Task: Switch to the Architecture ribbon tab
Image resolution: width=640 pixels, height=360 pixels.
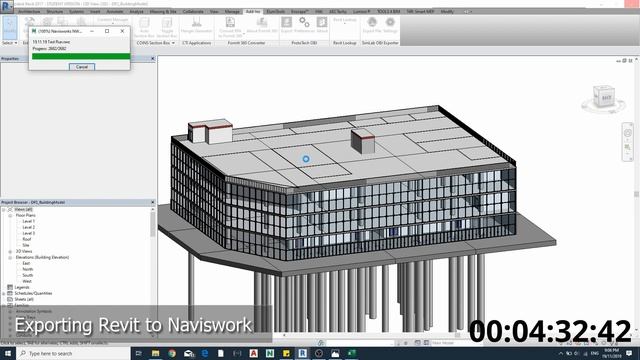Action: click(29, 12)
